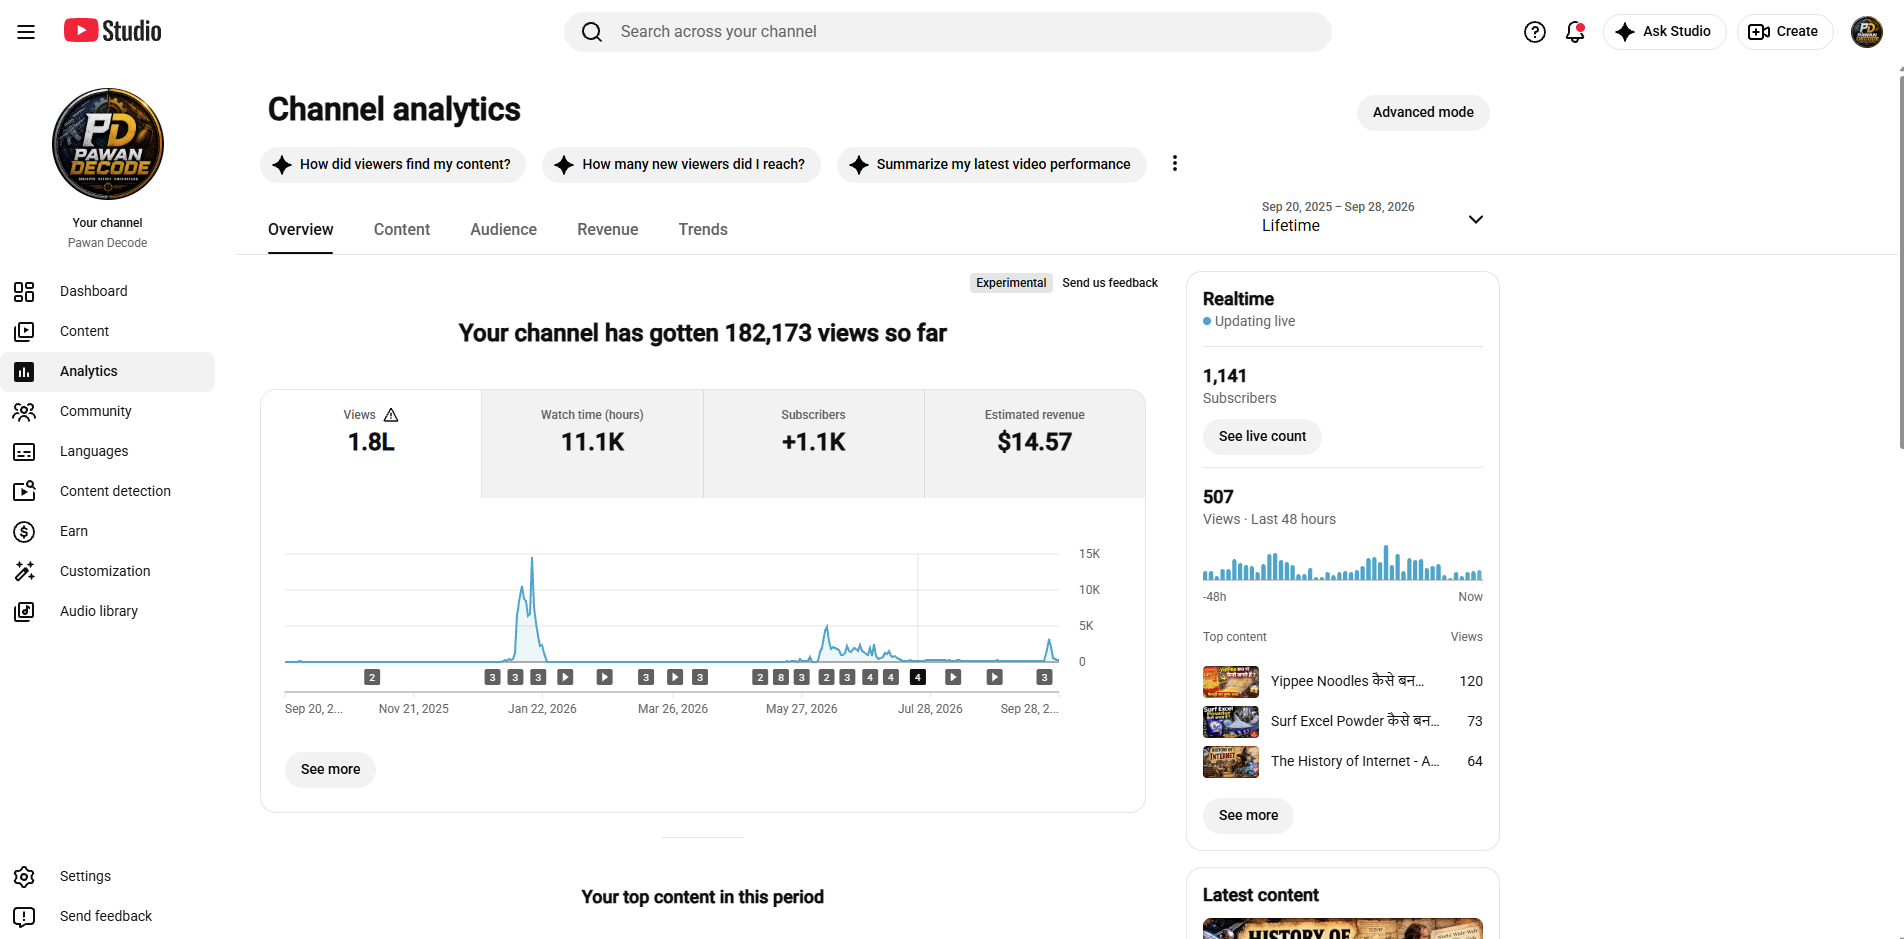
Task: Select the Views metric card
Action: coord(371,443)
